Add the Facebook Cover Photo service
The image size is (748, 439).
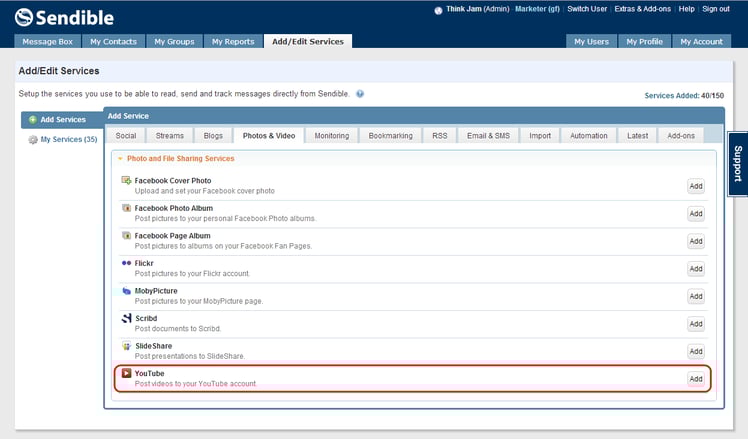(x=696, y=186)
